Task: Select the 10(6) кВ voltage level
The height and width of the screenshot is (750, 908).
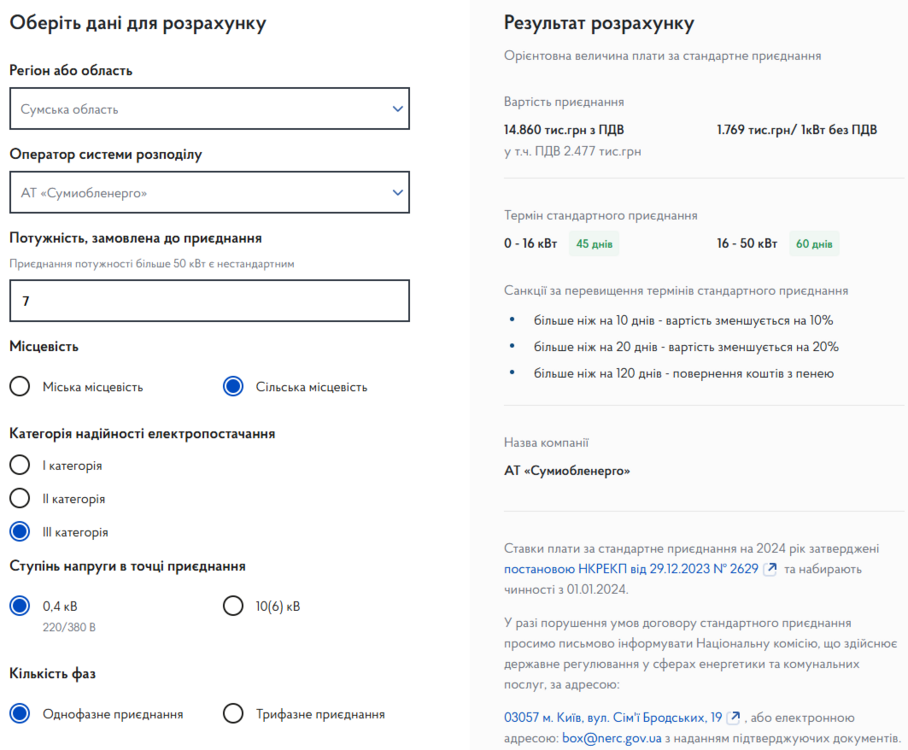Action: point(234,606)
